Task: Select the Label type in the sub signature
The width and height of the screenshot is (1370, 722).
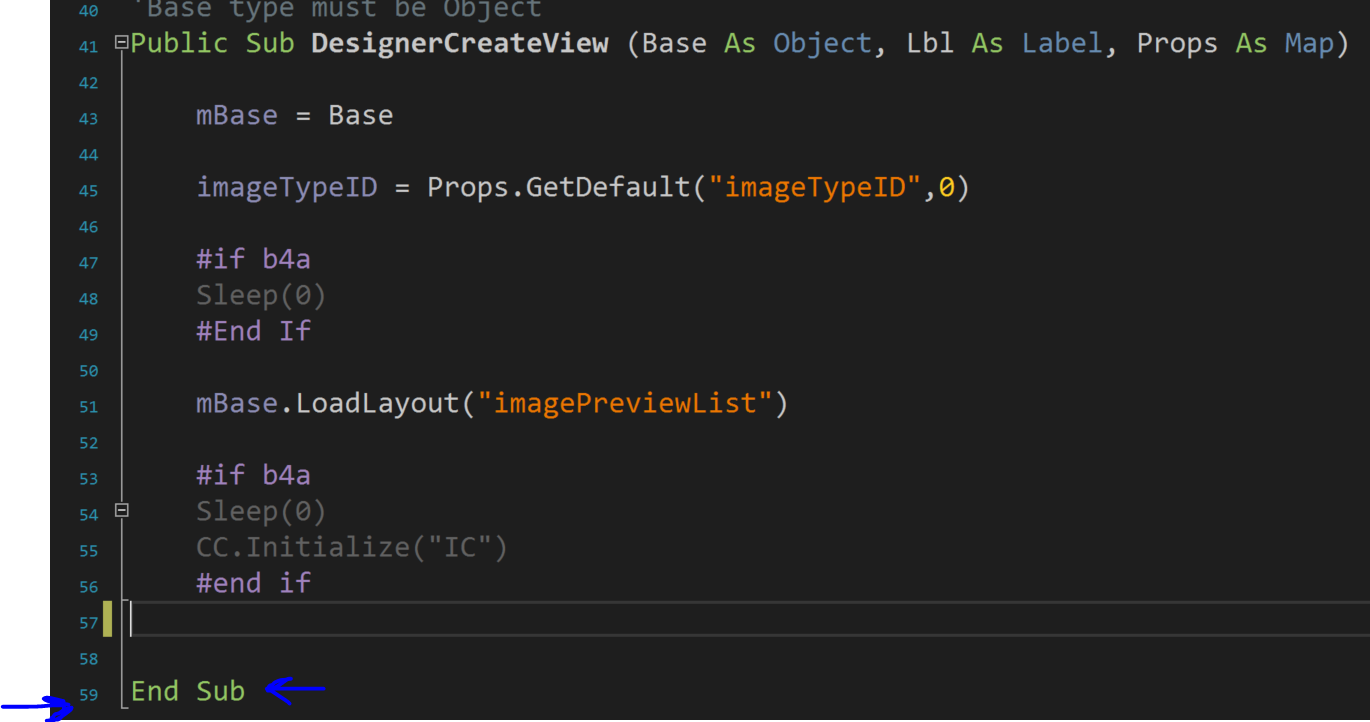Action: point(1062,43)
